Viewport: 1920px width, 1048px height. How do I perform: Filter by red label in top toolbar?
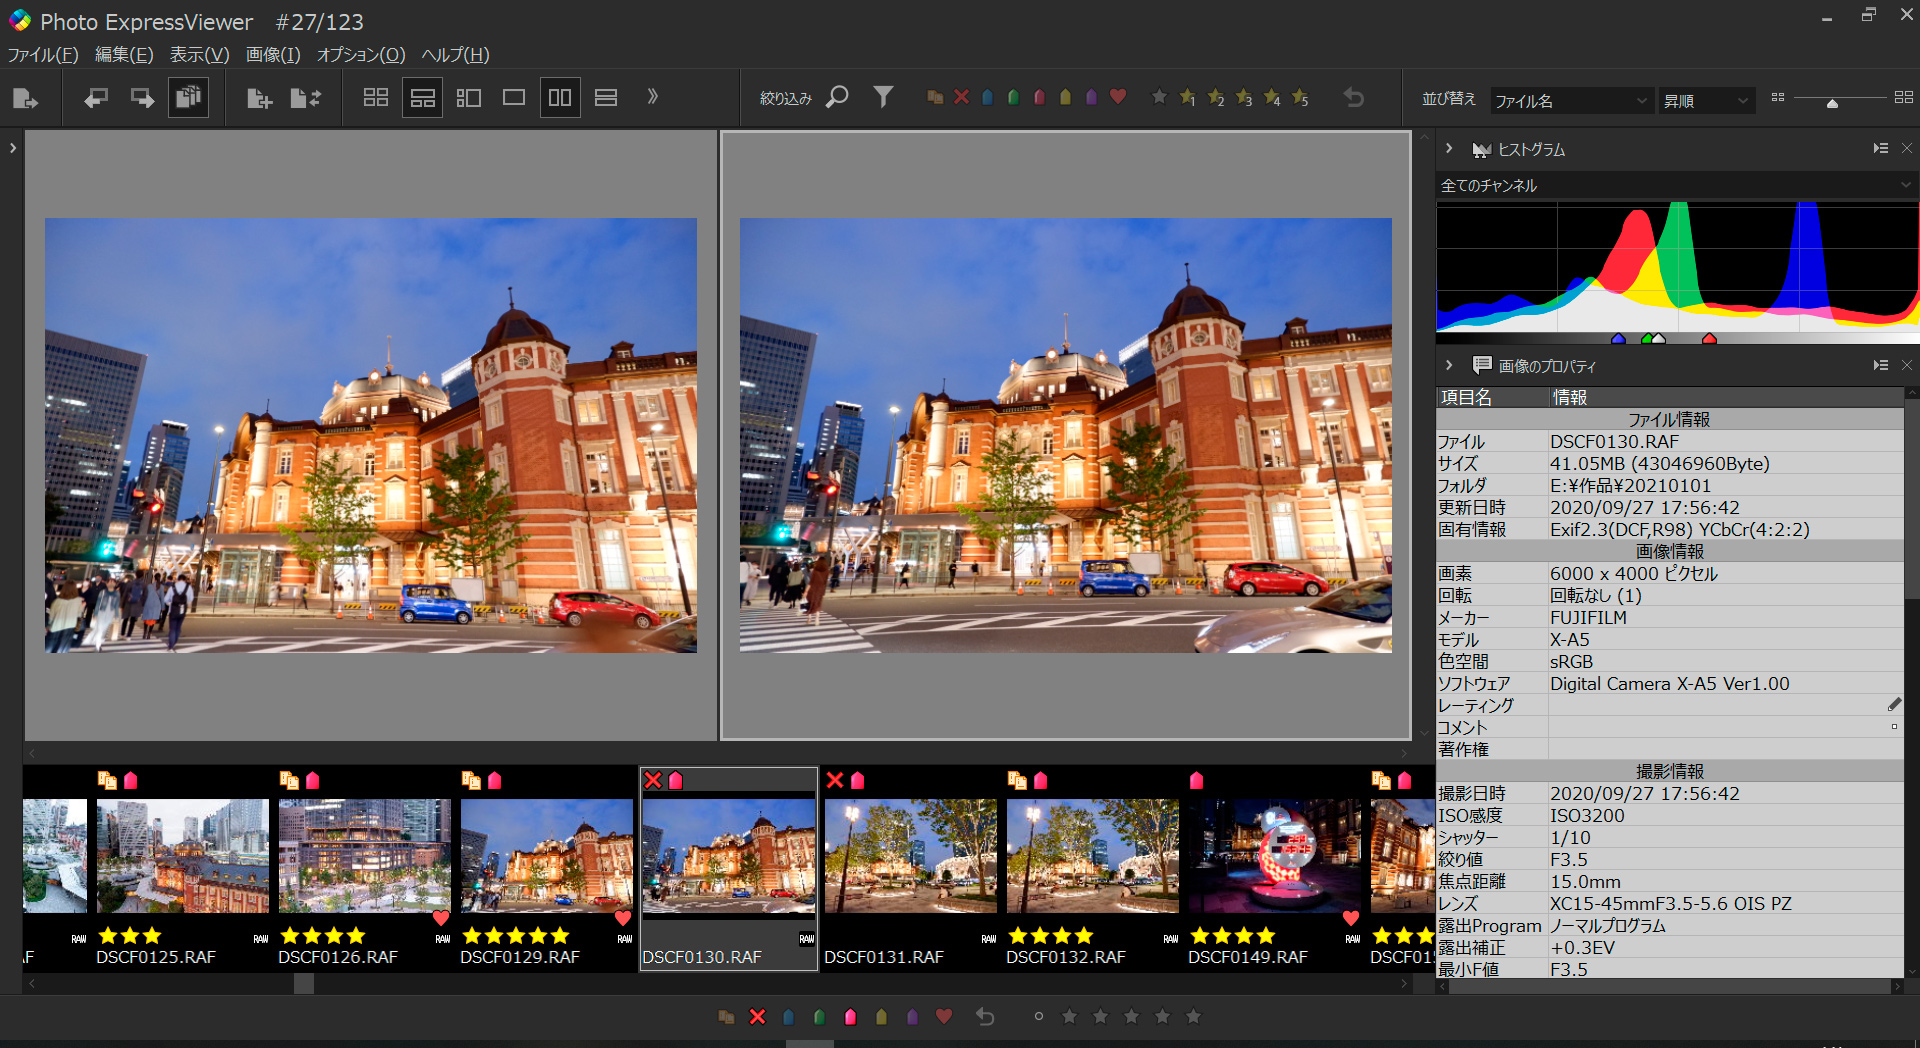coord(1039,97)
